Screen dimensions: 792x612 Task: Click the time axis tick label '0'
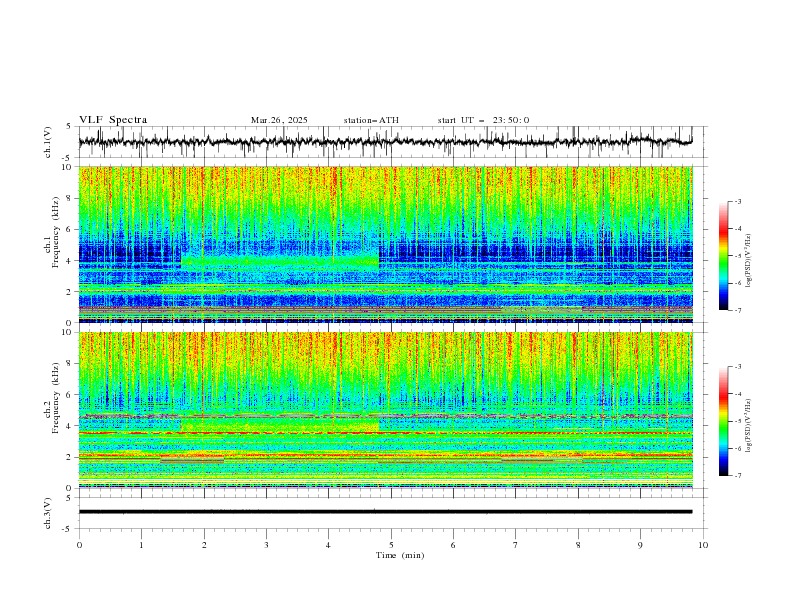pyautogui.click(x=79, y=545)
